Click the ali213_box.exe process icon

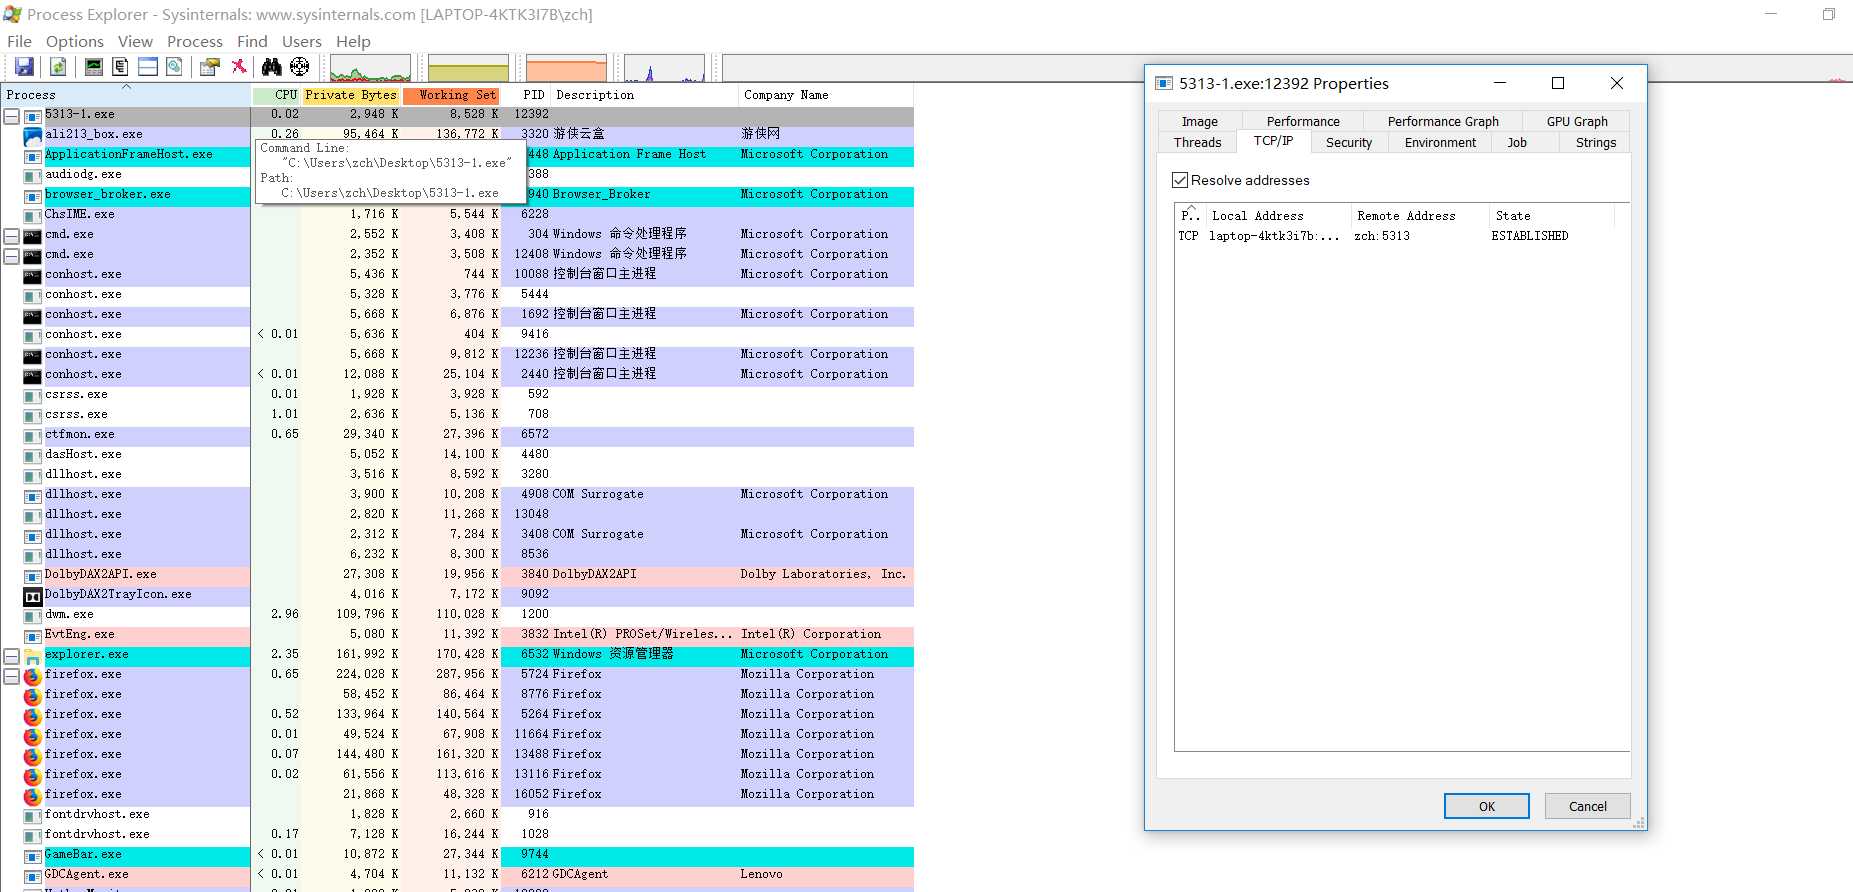coord(33,136)
